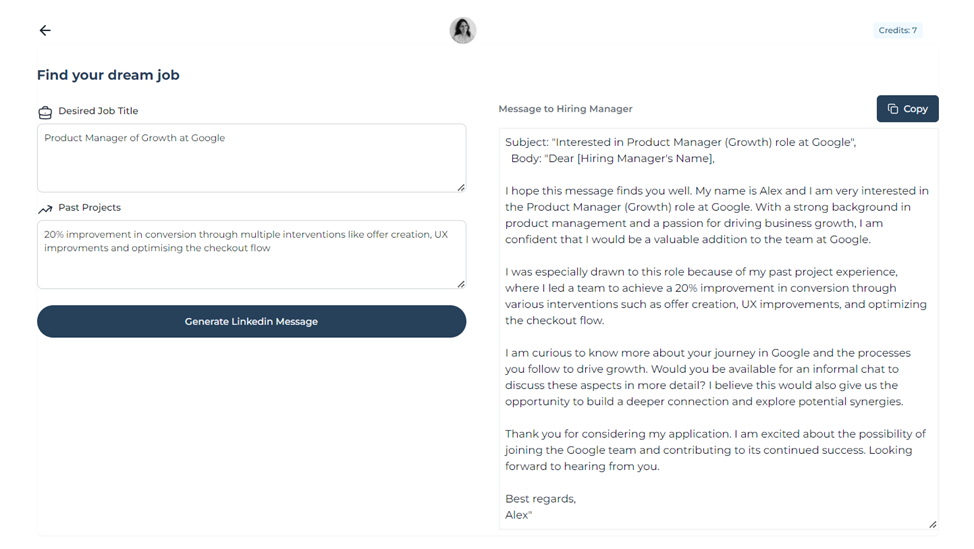Screen dimensions: 974x549
Task: Click the Subject line in the message
Action: coord(680,142)
